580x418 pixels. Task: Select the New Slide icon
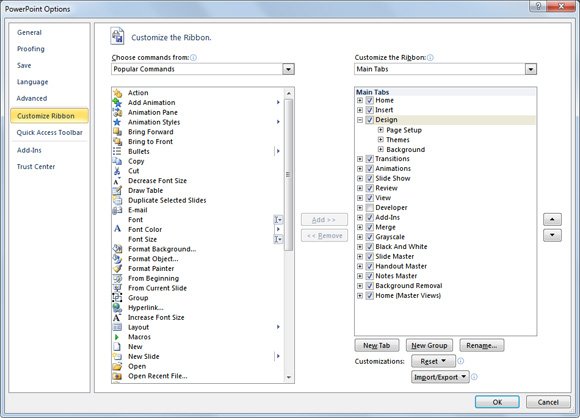[x=117, y=357]
